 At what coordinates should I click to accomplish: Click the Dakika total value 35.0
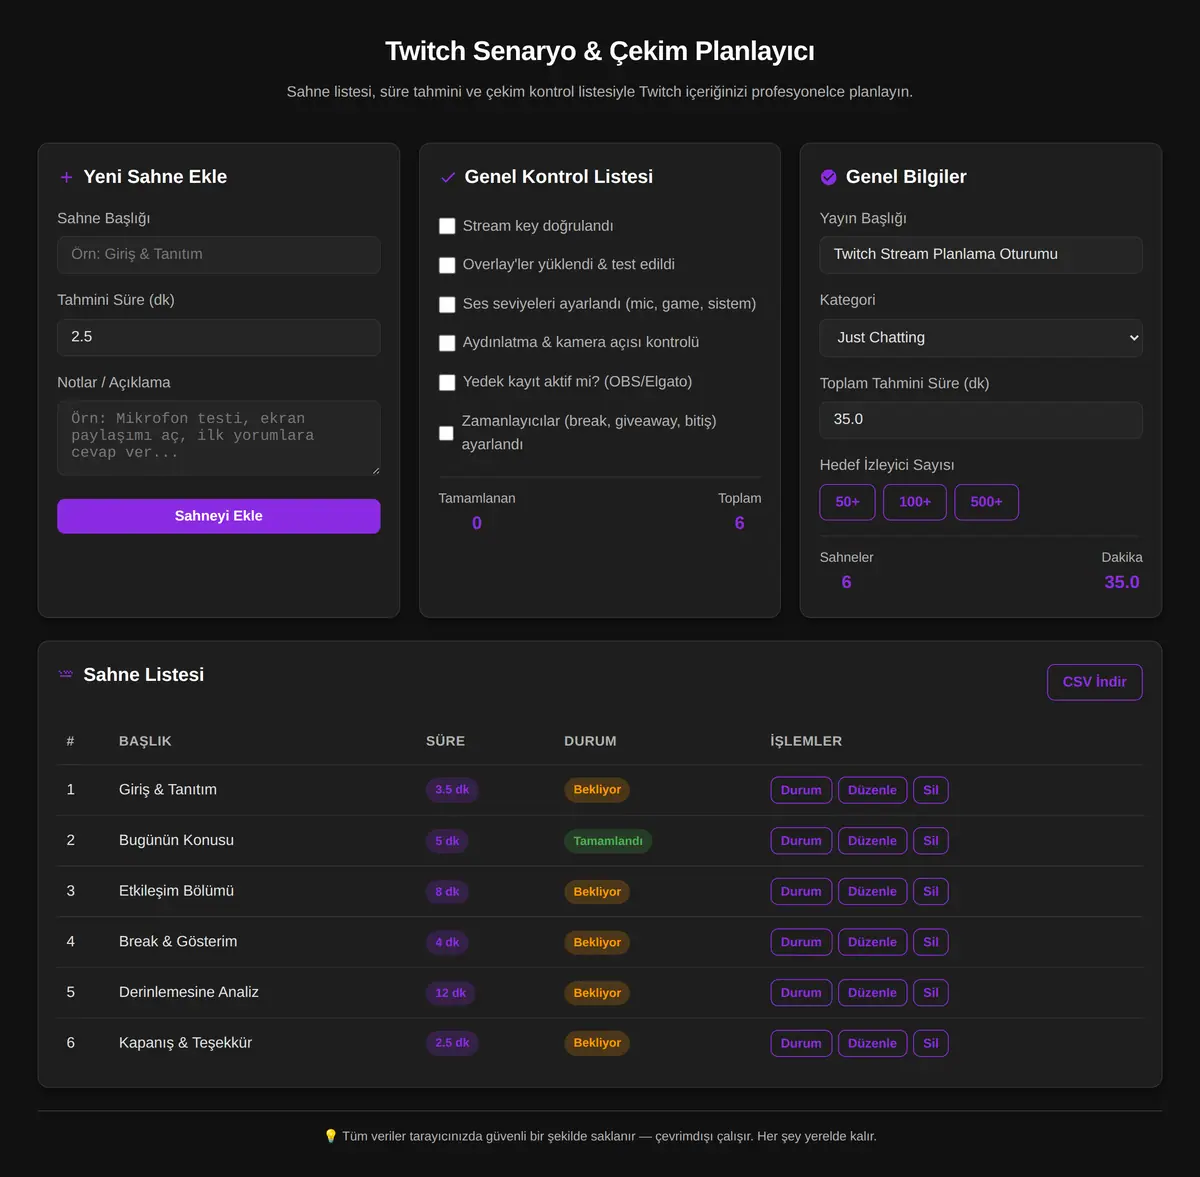1121,582
